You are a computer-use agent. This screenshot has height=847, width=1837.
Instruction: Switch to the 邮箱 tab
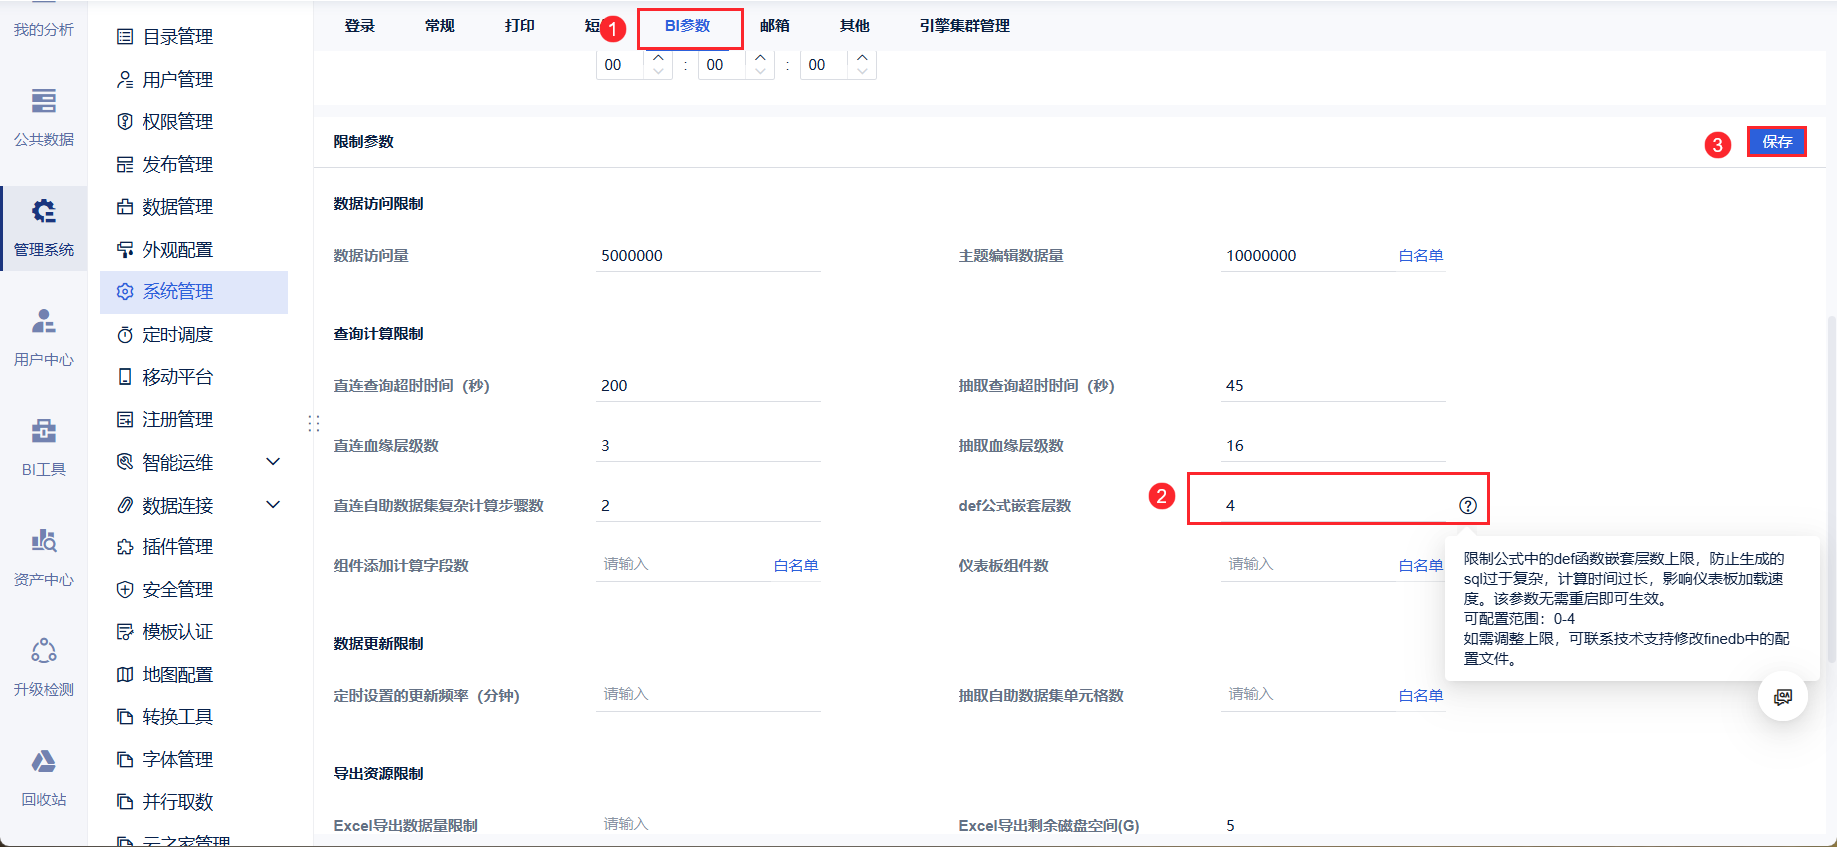click(x=775, y=26)
